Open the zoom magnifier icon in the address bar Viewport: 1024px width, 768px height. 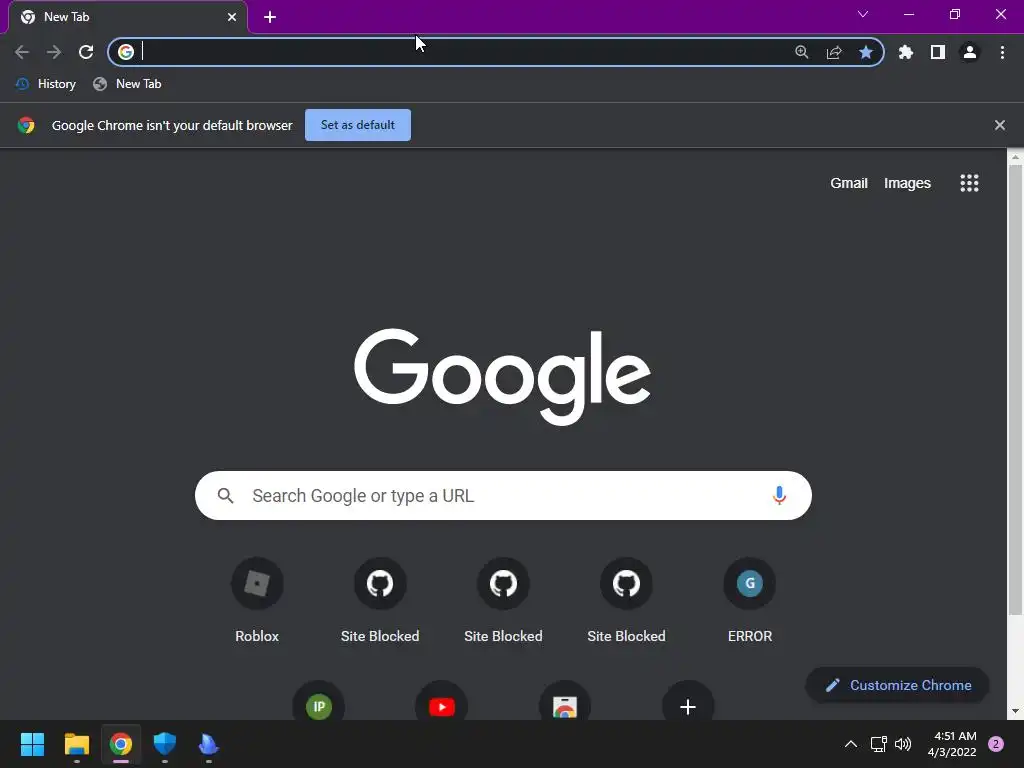802,52
